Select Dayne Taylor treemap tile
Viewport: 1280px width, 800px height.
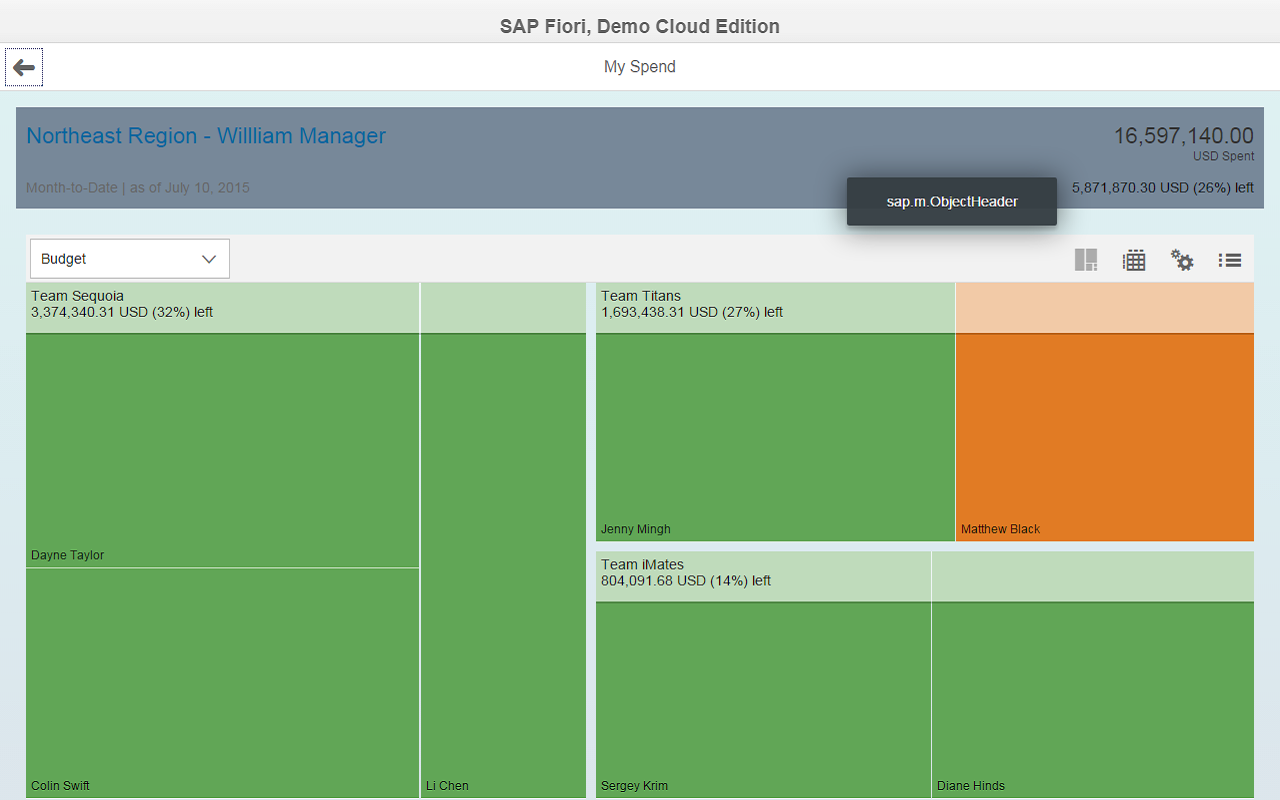(x=223, y=450)
